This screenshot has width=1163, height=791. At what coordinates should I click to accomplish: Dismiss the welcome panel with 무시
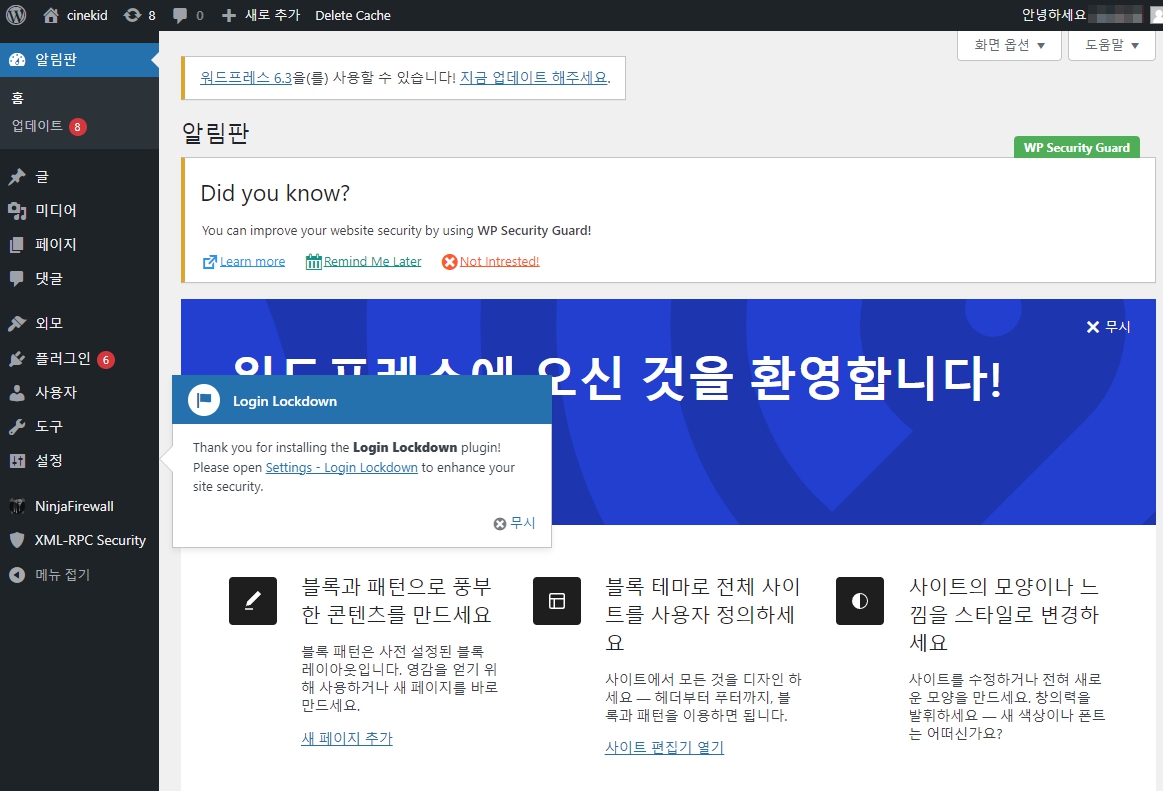pos(1108,327)
